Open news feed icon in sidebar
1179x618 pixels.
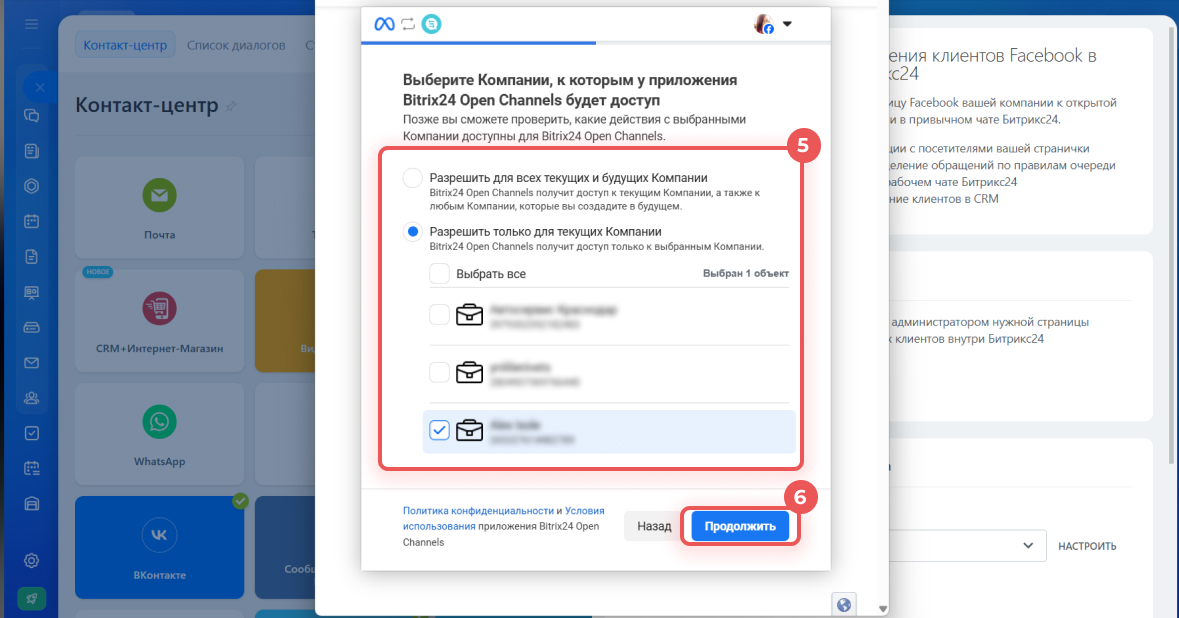click(32, 151)
